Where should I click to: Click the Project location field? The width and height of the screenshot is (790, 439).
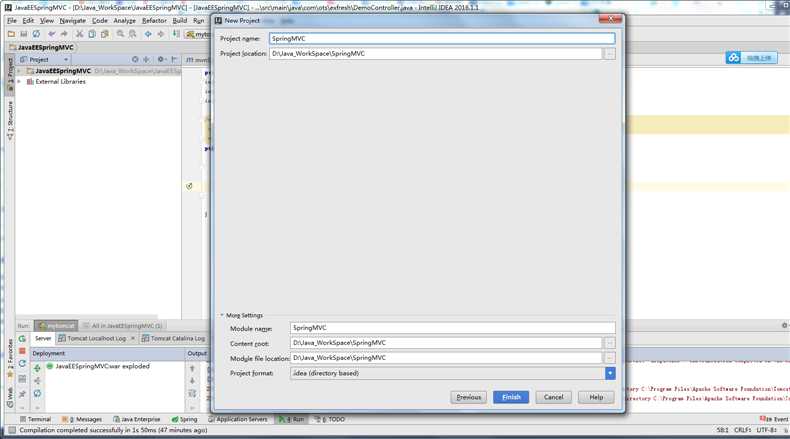(x=436, y=53)
